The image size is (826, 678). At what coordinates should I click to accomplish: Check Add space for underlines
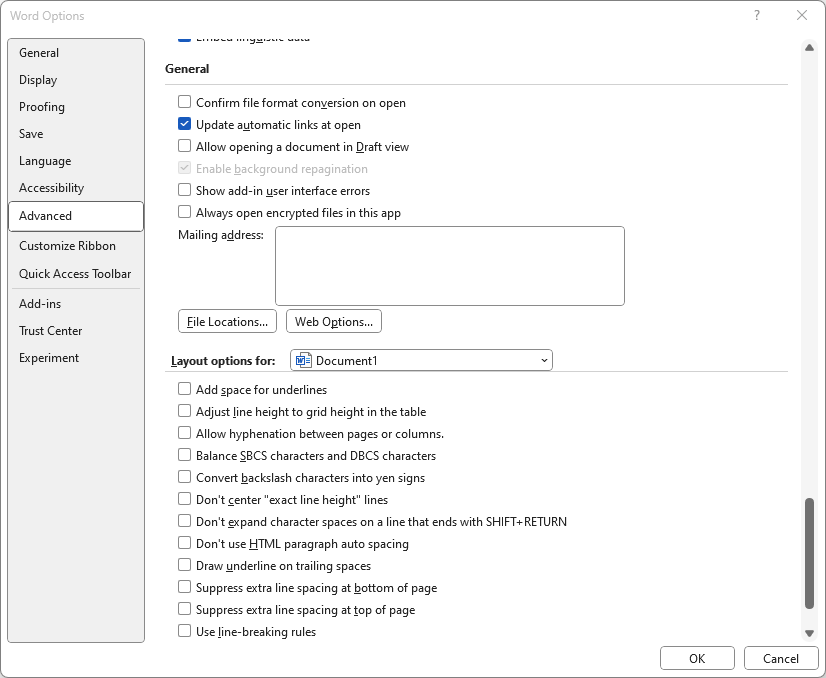[x=184, y=389]
